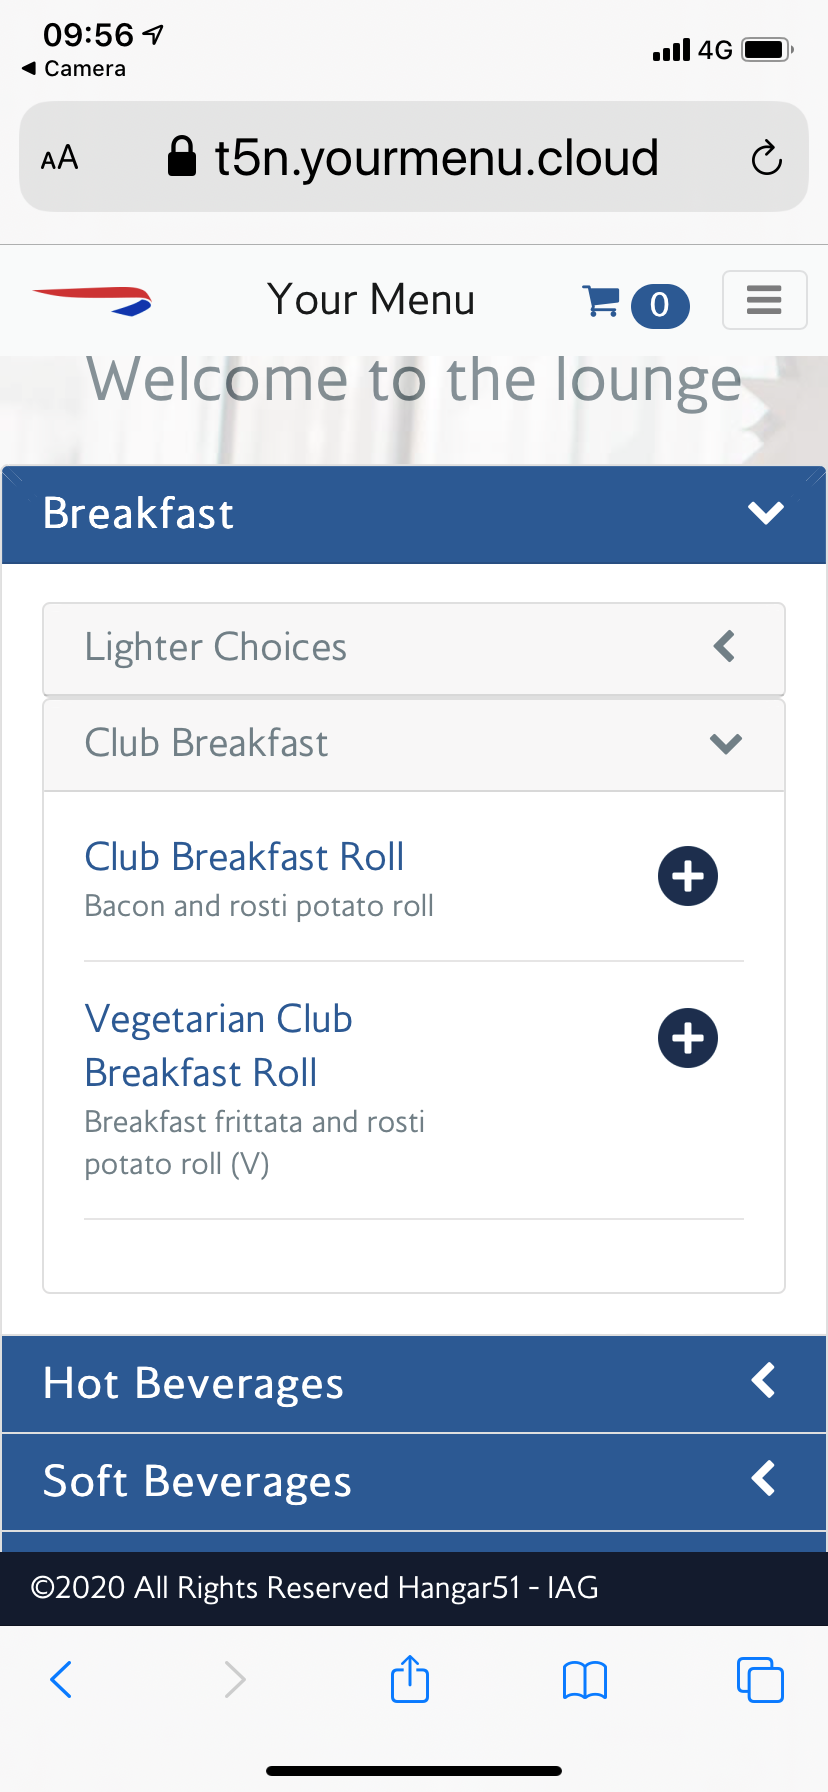Open the shopping cart icon

click(x=602, y=301)
